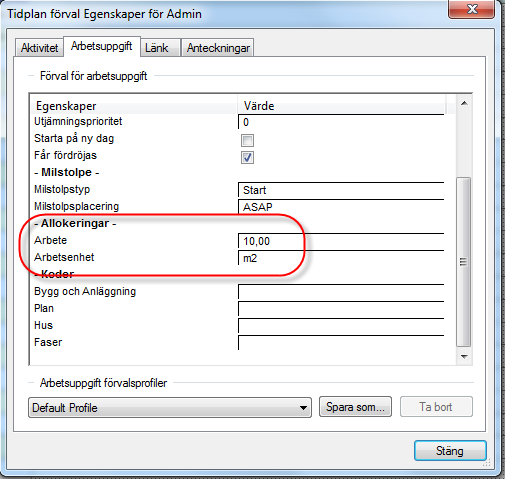Click the Milstolpstyp Start field

(x=341, y=190)
